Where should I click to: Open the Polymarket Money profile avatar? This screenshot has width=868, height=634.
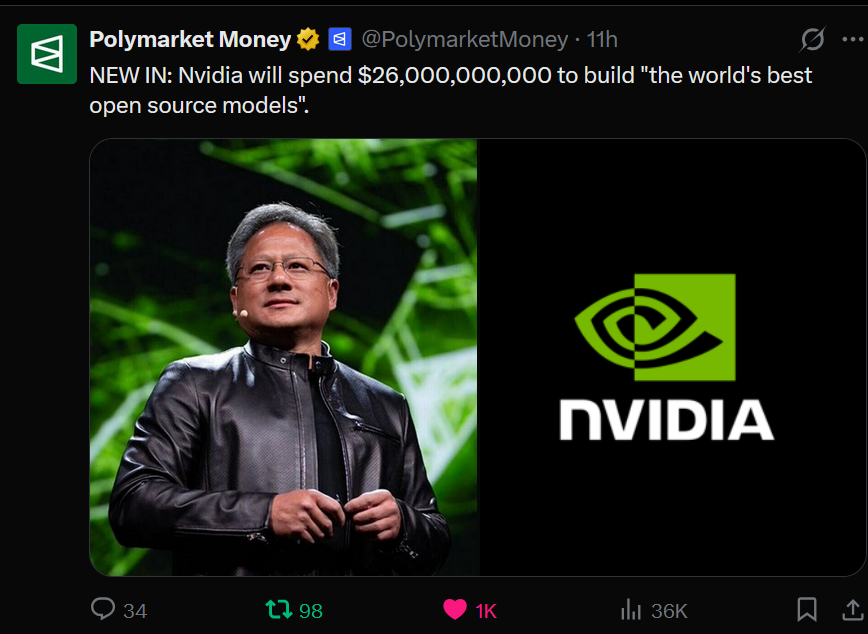pyautogui.click(x=46, y=54)
